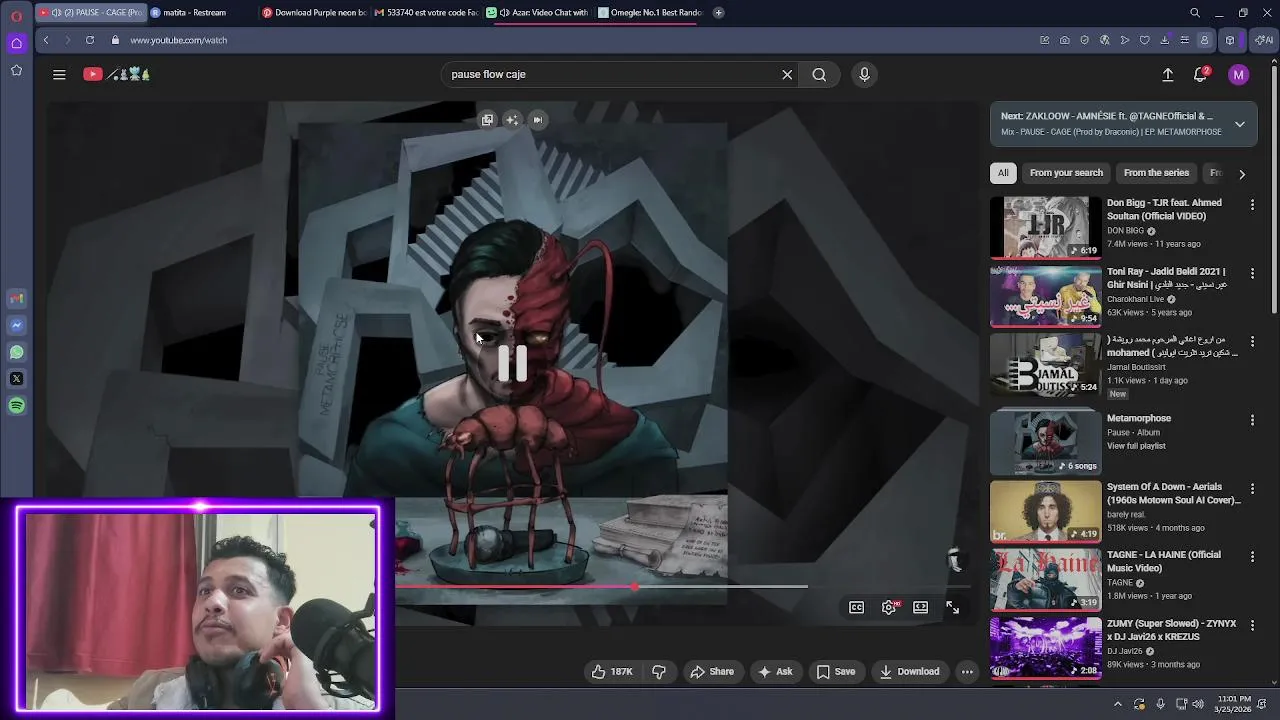This screenshot has height=720, width=1280.
Task: Open options for Jamal Boutissirt video
Action: coord(1252,341)
